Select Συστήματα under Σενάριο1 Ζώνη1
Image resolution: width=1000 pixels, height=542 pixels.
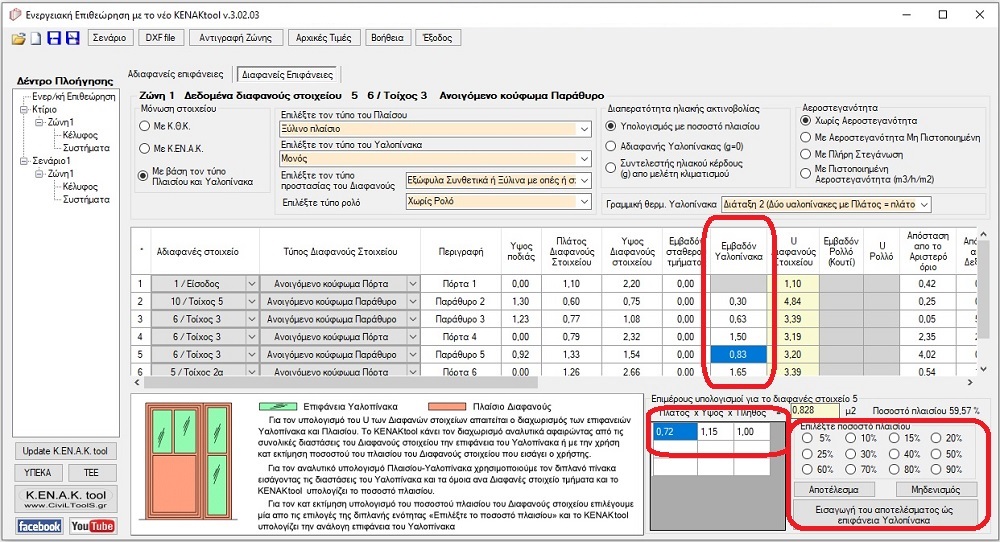[86, 200]
